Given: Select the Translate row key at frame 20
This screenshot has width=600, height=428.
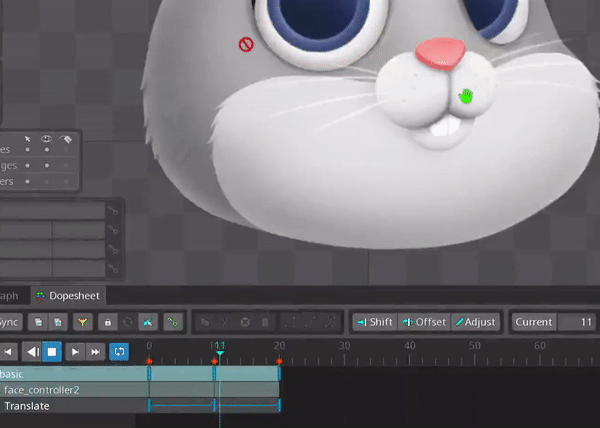Looking at the screenshot, I should pos(279,405).
